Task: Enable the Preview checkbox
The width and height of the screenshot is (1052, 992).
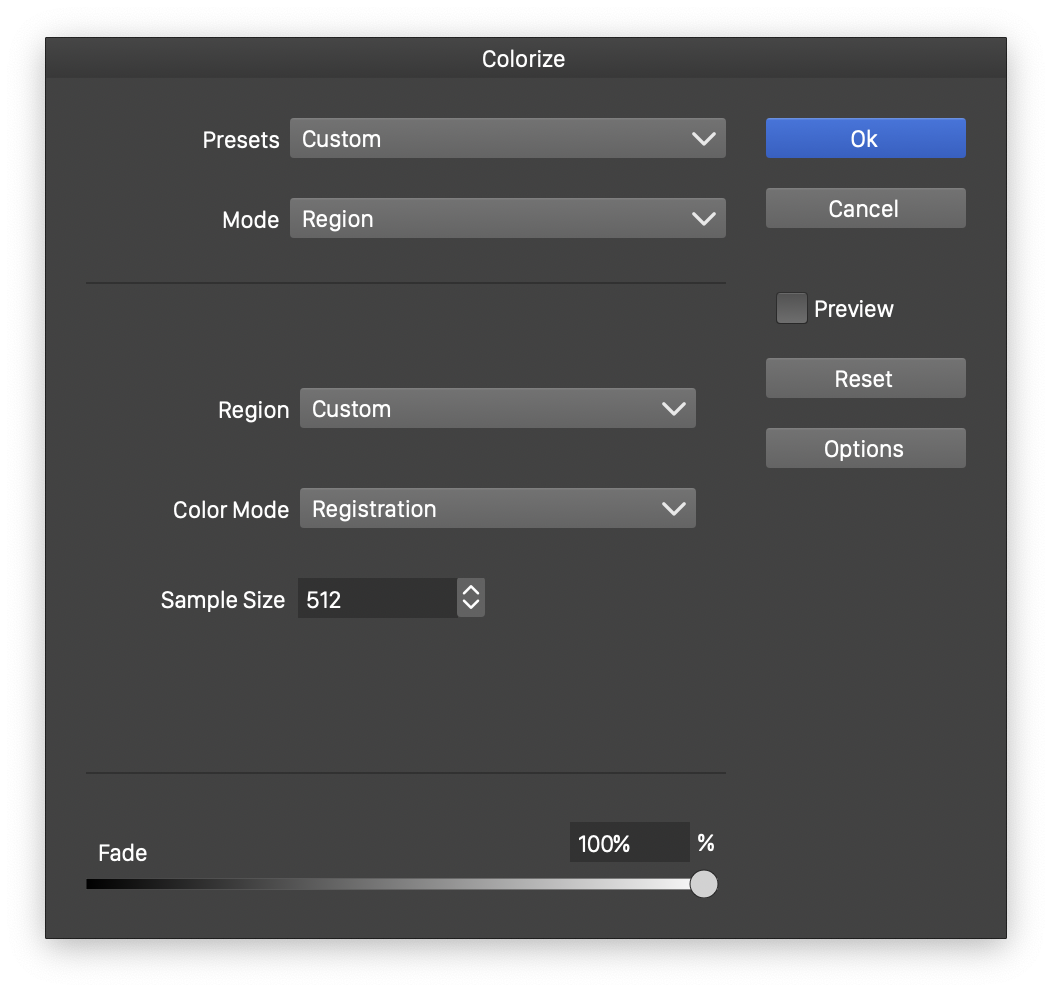Action: pos(791,309)
